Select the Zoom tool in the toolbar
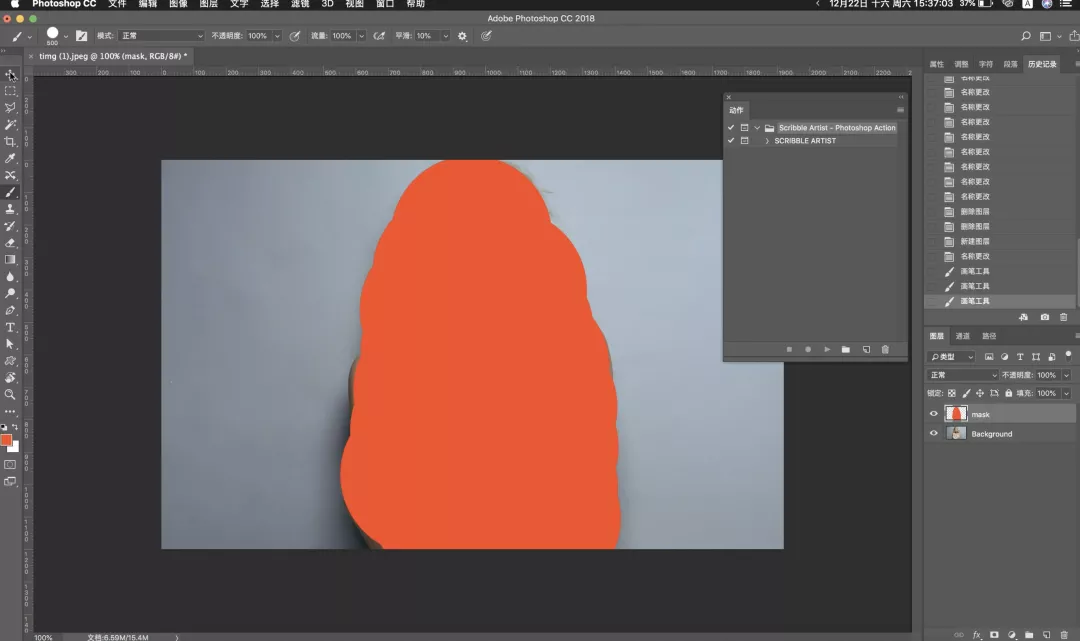 pos(10,395)
